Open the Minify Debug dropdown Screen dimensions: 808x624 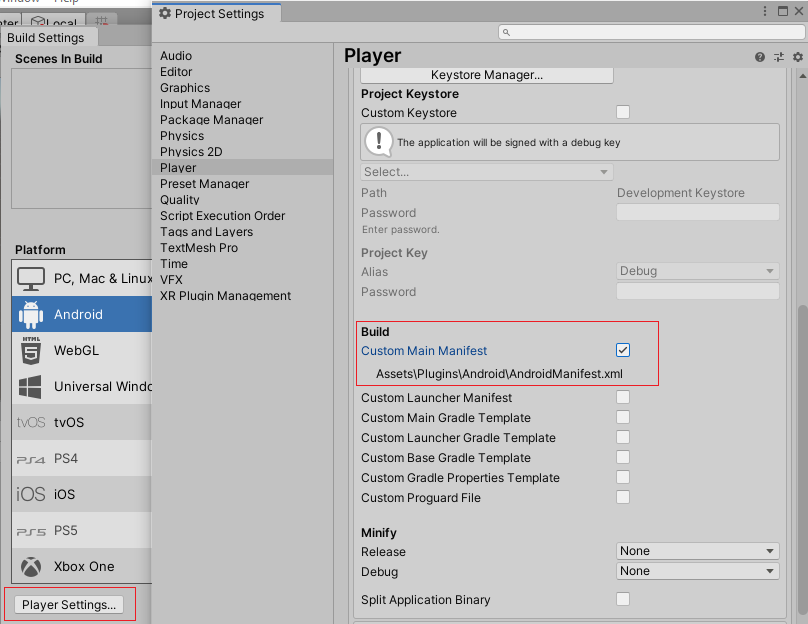tap(697, 571)
